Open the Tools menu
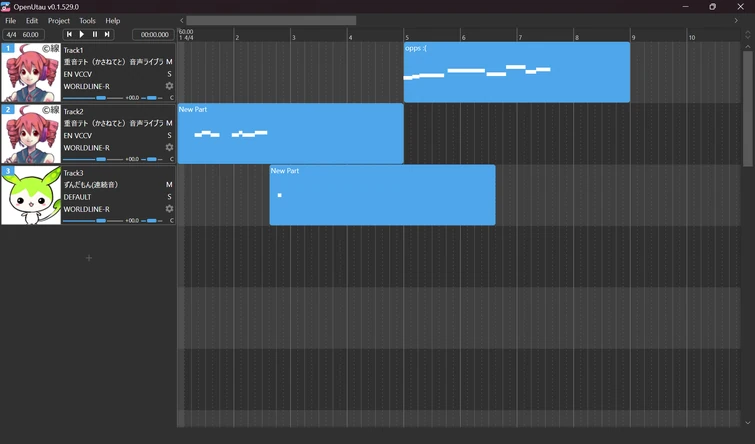 (x=87, y=21)
